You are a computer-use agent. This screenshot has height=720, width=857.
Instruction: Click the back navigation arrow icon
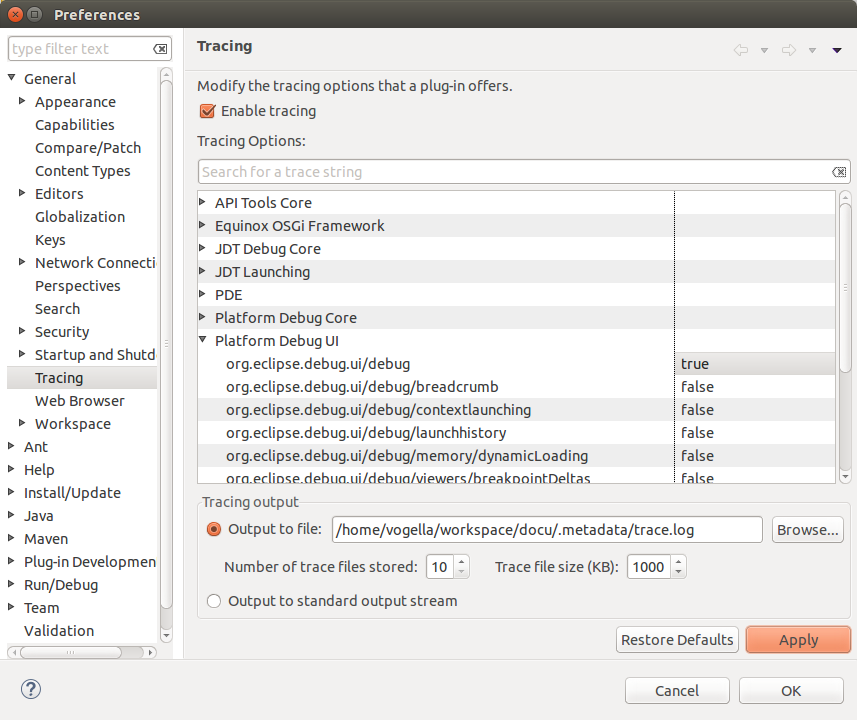(x=741, y=50)
